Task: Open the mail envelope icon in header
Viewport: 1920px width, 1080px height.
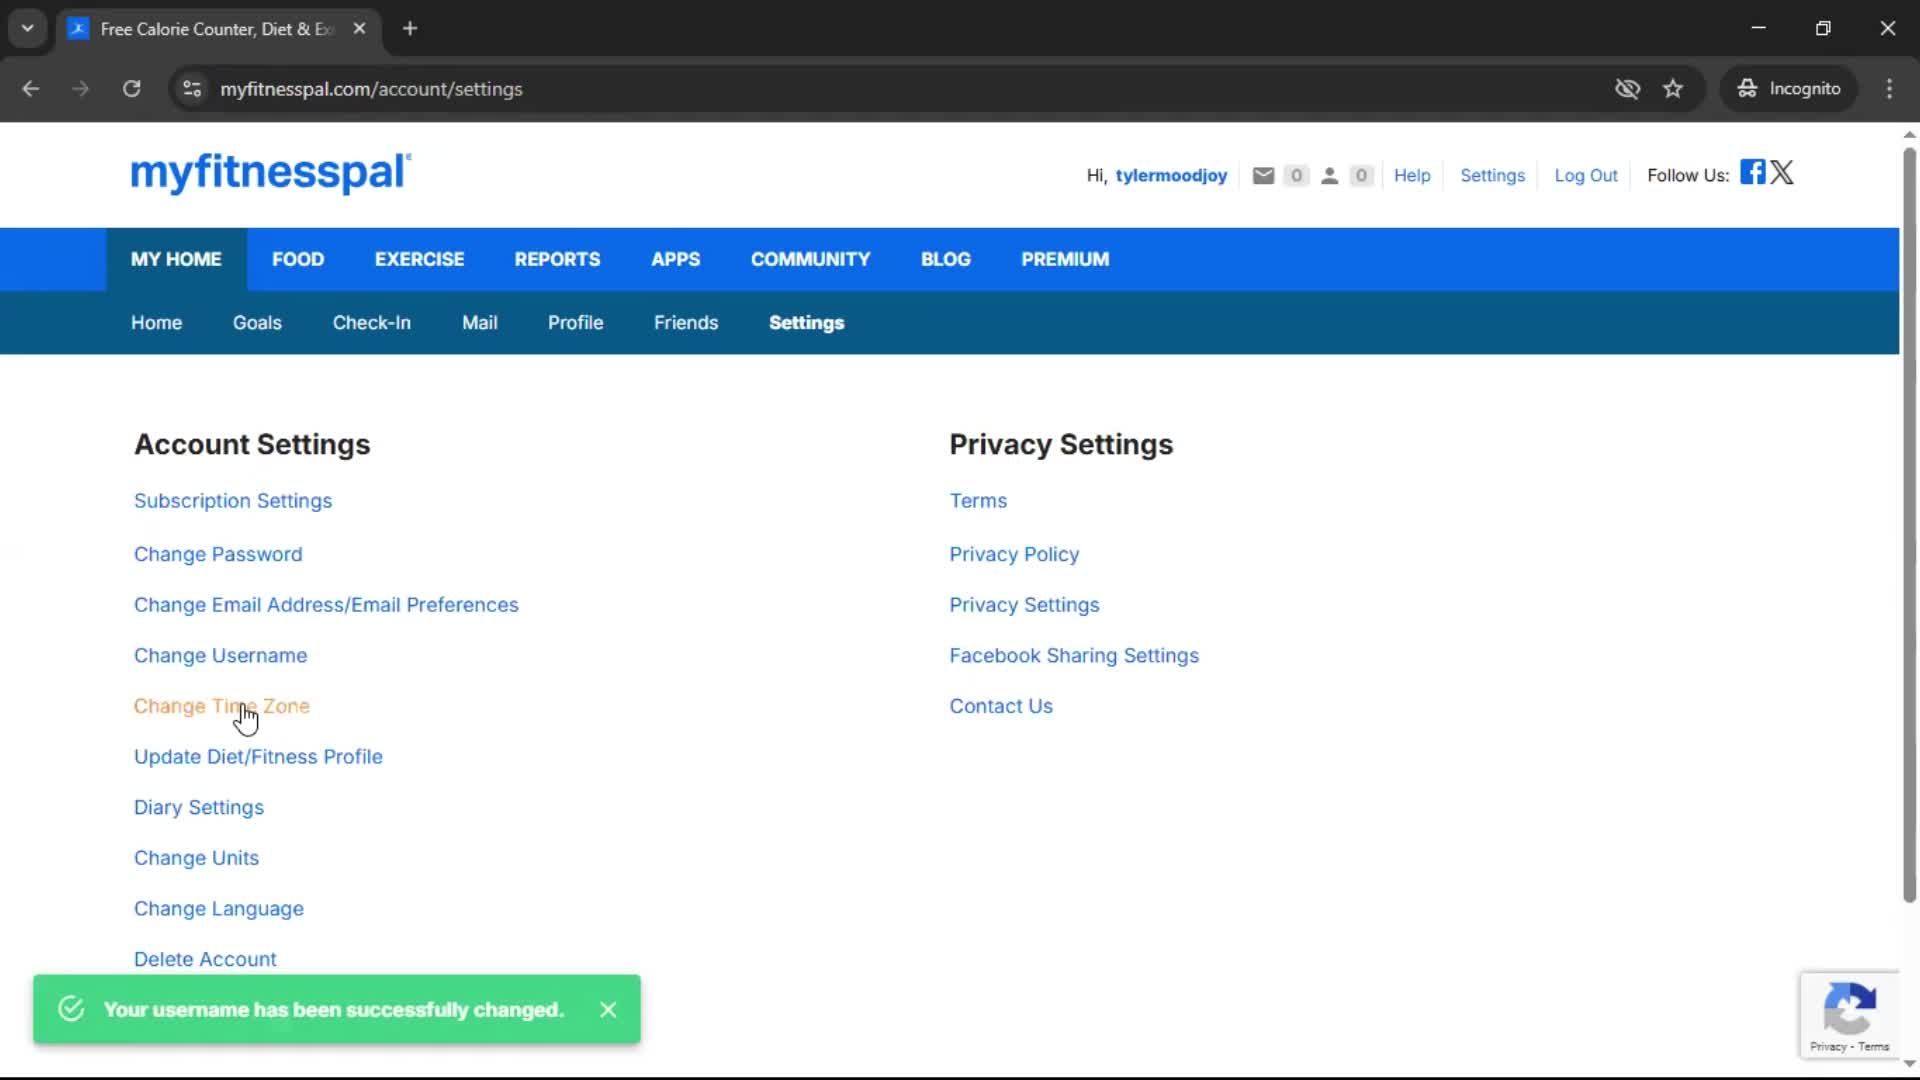Action: (x=1263, y=176)
